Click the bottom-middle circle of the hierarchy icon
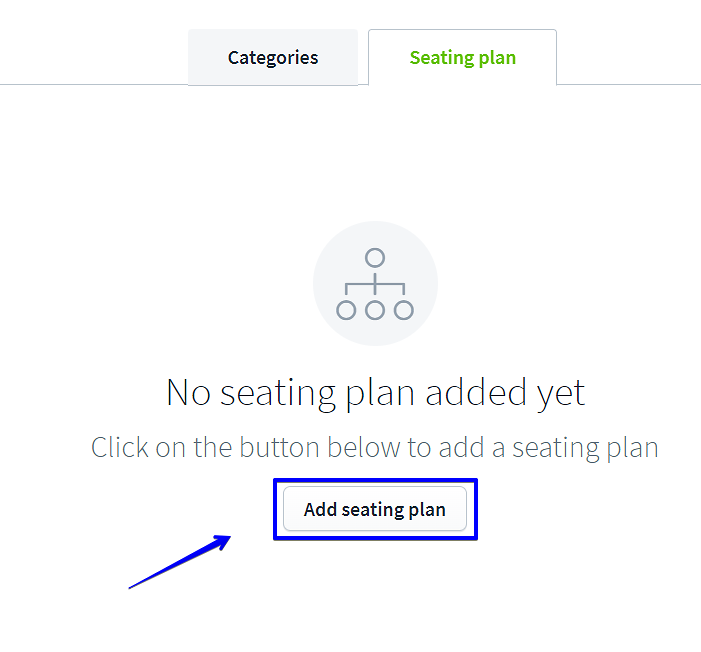Image resolution: width=701 pixels, height=652 pixels. click(x=375, y=310)
